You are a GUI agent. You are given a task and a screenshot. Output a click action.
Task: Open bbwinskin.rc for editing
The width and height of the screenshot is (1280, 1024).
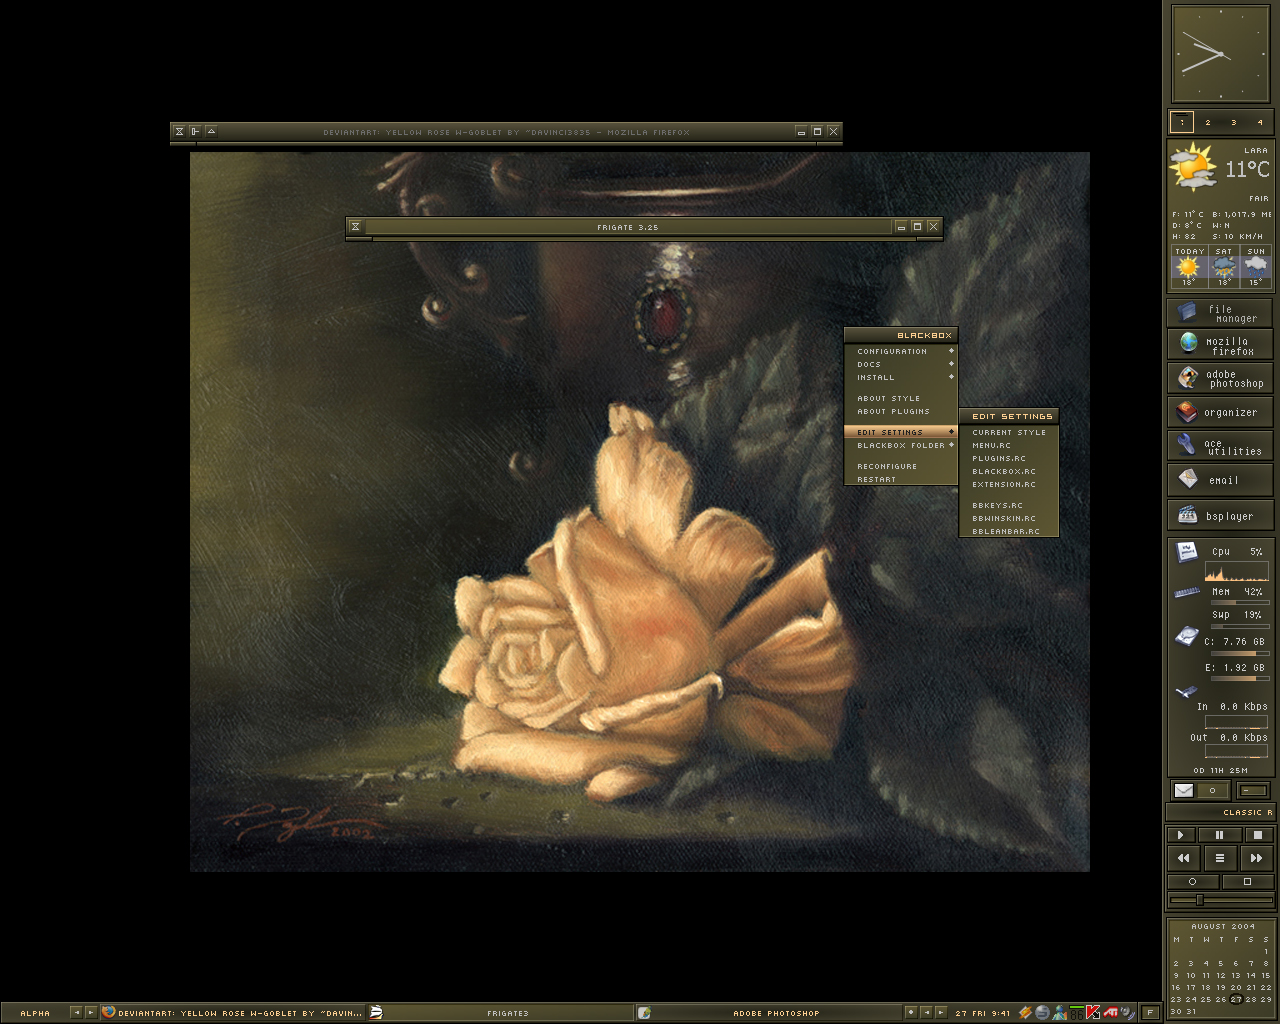click(x=1009, y=518)
